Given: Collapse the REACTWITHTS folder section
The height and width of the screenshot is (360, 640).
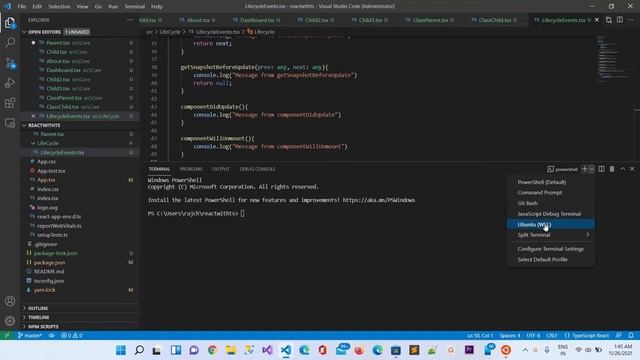Looking at the screenshot, I should click(24, 125).
